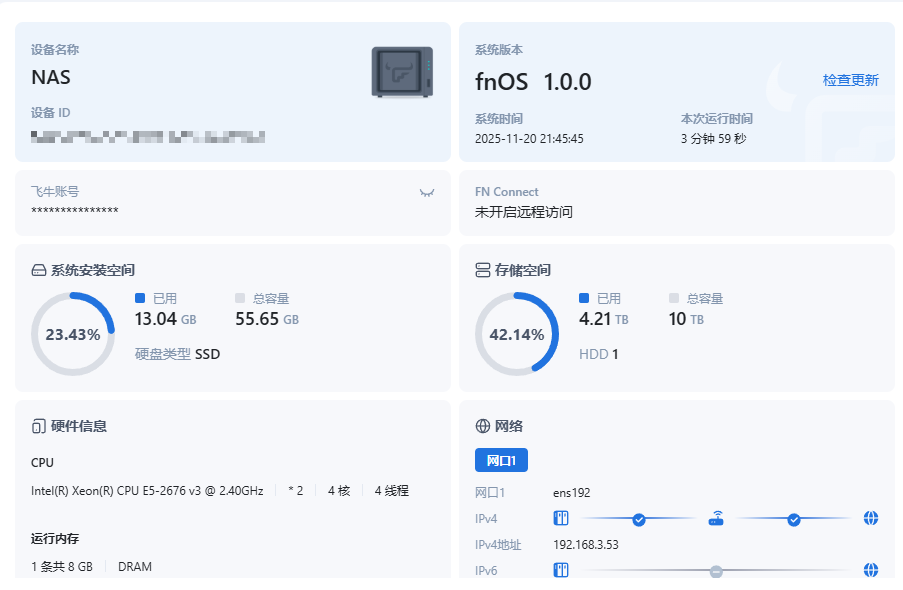Click the IPv6 internet globe icon
Image resolution: width=903 pixels, height=590 pixels.
coord(871,570)
